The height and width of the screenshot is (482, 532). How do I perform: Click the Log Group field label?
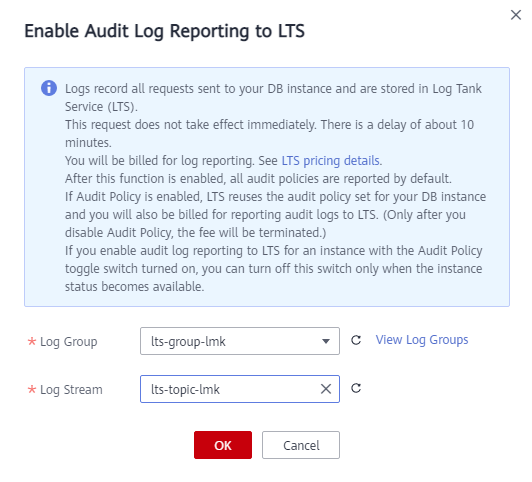coord(69,342)
